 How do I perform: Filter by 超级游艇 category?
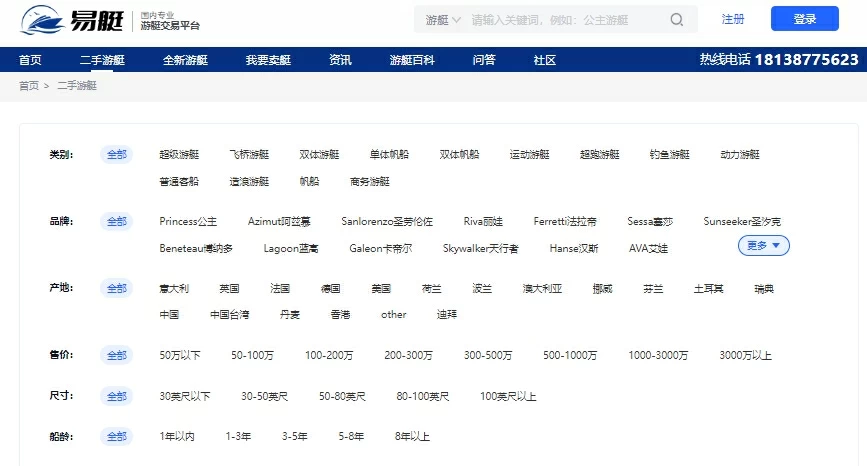[x=179, y=154]
